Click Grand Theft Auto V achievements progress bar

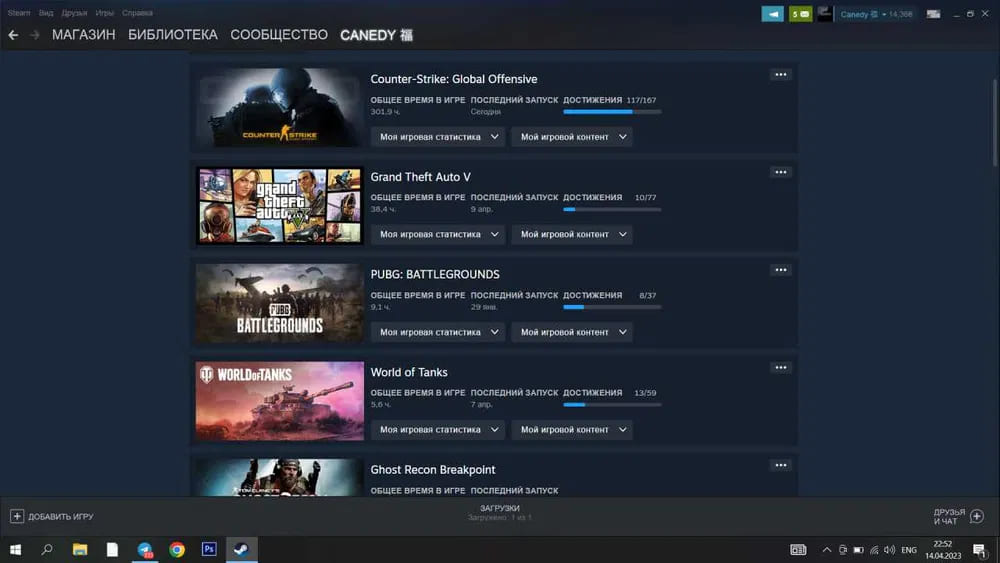tap(612, 209)
